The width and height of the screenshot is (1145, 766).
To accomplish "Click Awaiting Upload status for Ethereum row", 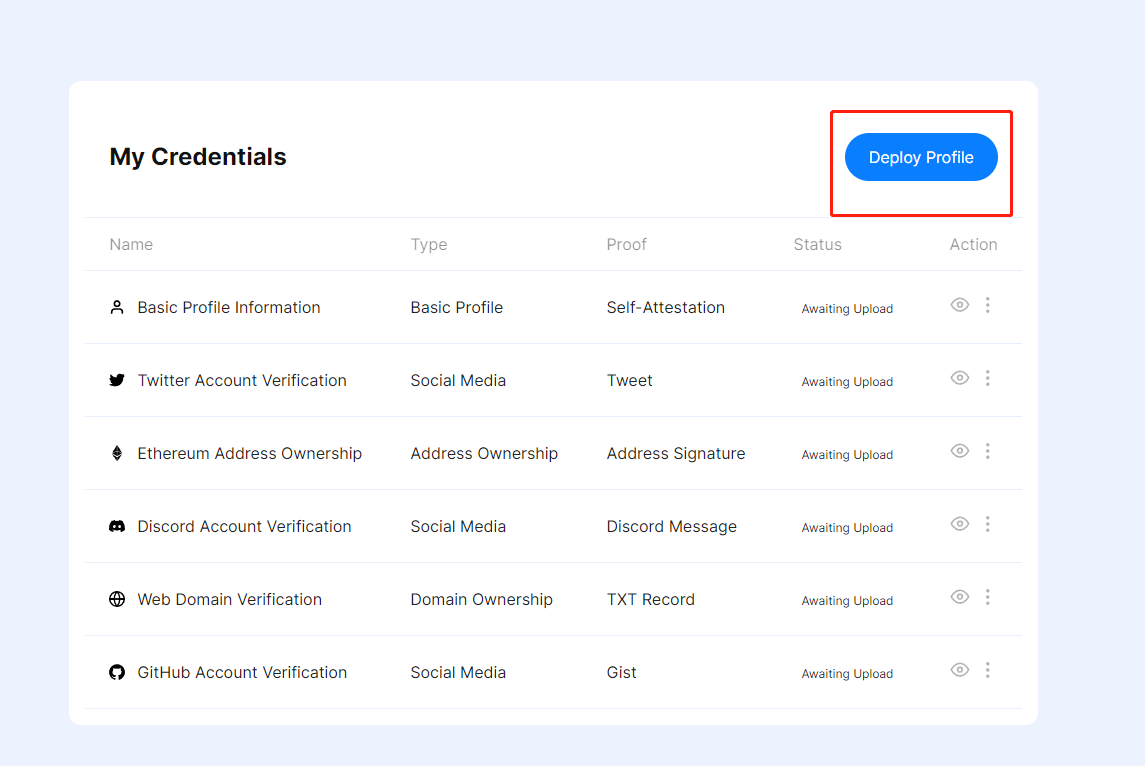I will click(x=847, y=455).
